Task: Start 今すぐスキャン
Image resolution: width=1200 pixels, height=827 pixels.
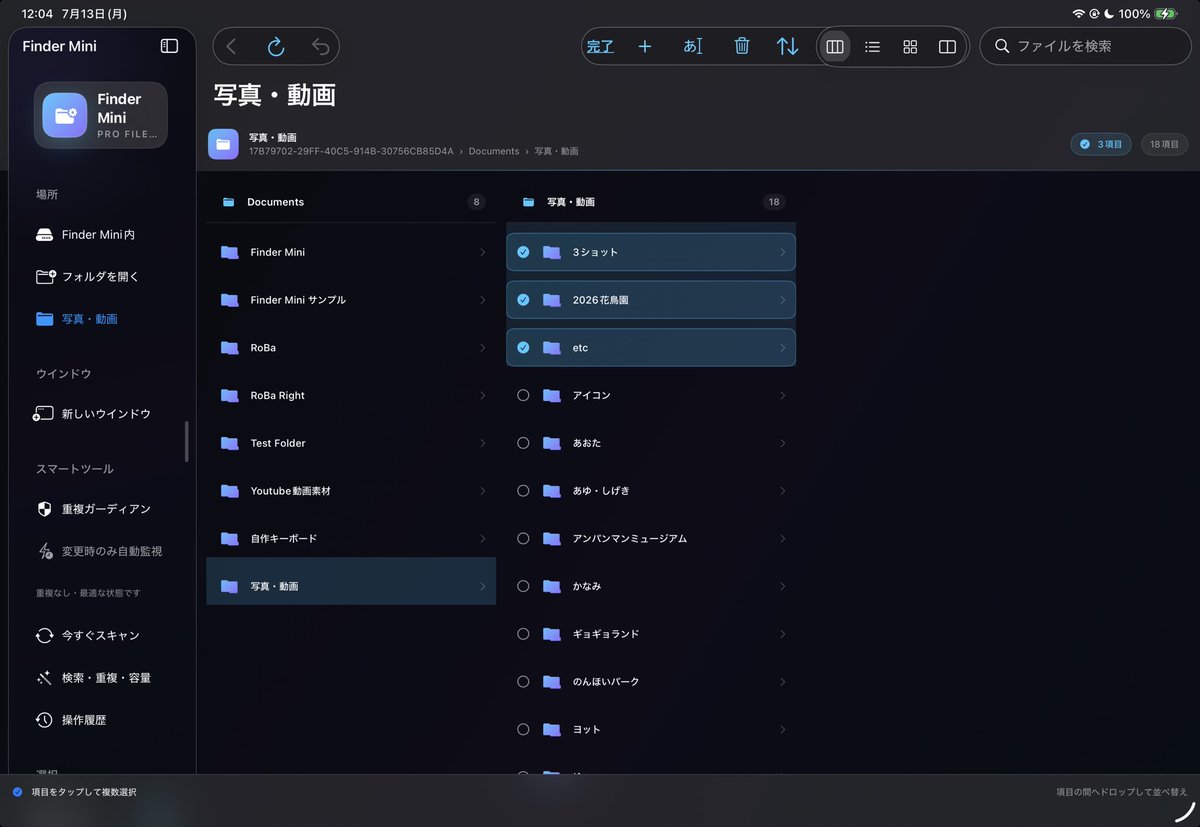Action: 98,635
